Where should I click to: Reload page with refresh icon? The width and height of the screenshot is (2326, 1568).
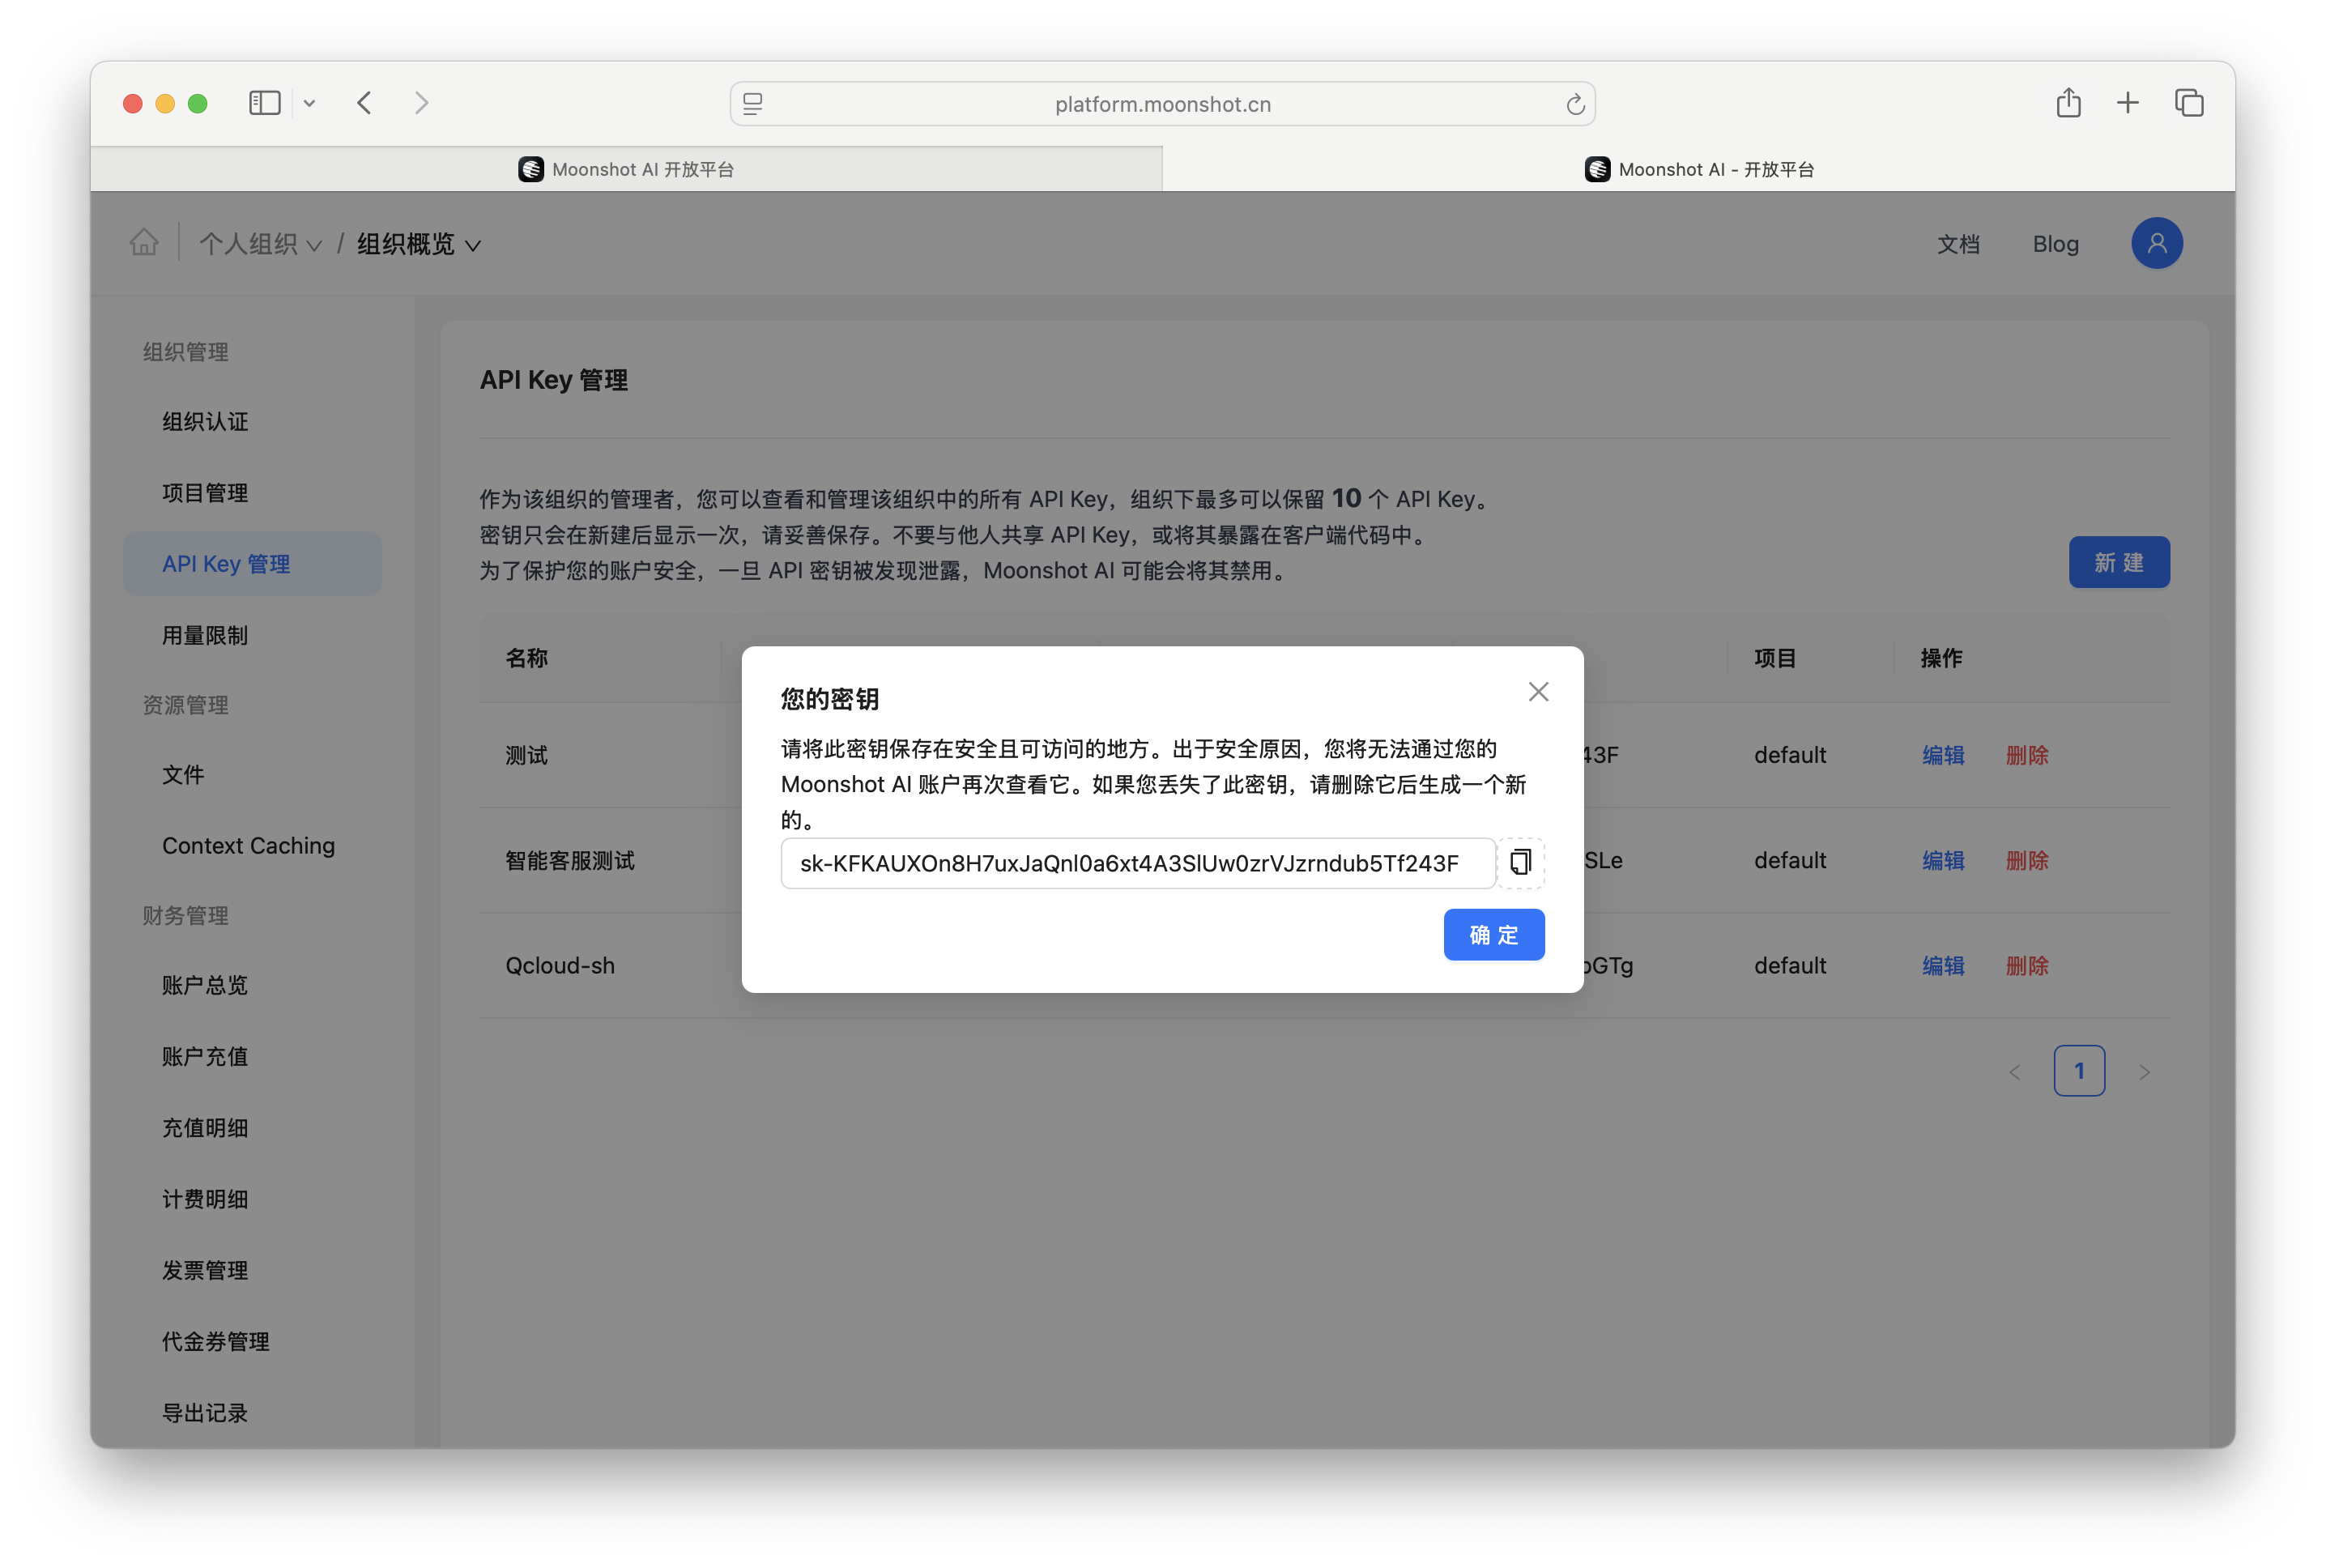(1575, 105)
